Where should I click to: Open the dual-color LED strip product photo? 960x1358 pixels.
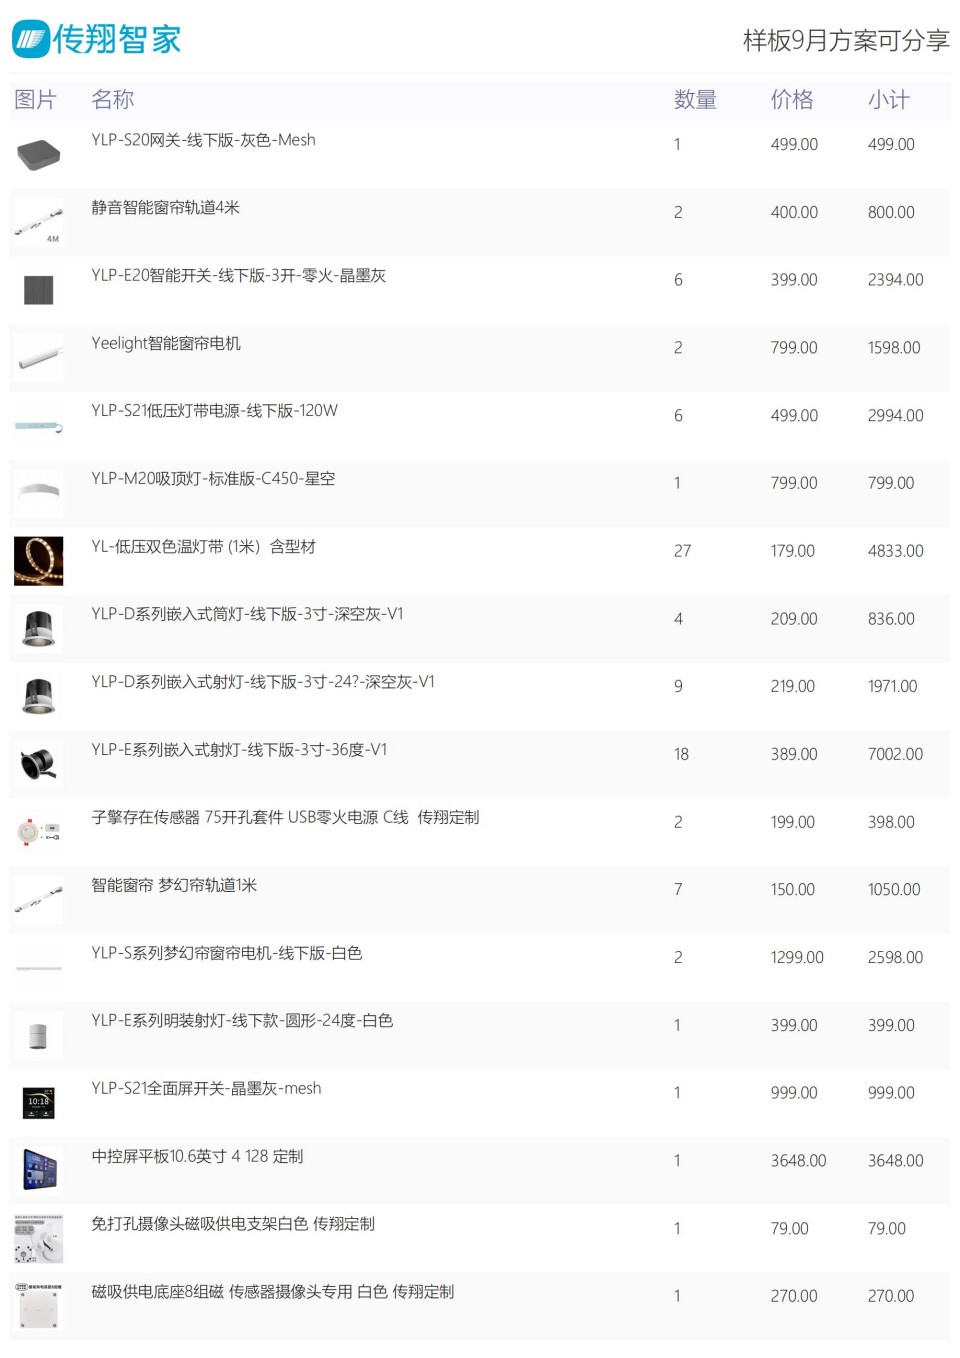[x=39, y=561]
